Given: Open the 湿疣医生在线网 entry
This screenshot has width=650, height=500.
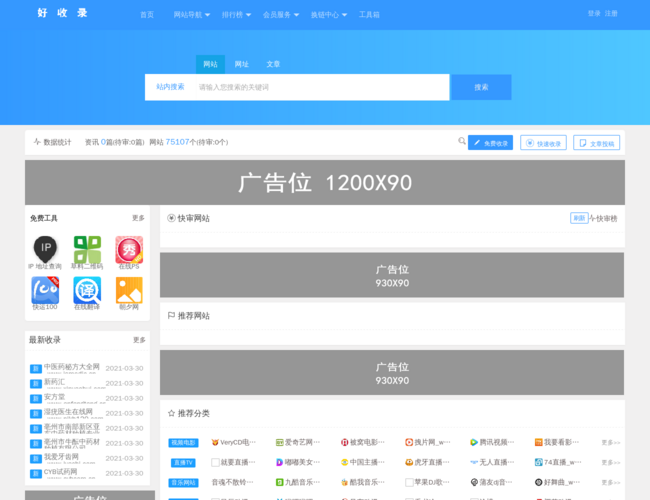Looking at the screenshot, I should click(68, 412).
